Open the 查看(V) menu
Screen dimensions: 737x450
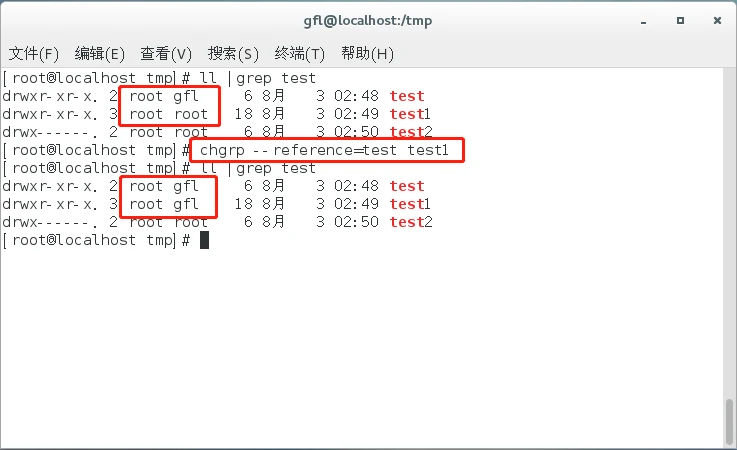(x=166, y=53)
